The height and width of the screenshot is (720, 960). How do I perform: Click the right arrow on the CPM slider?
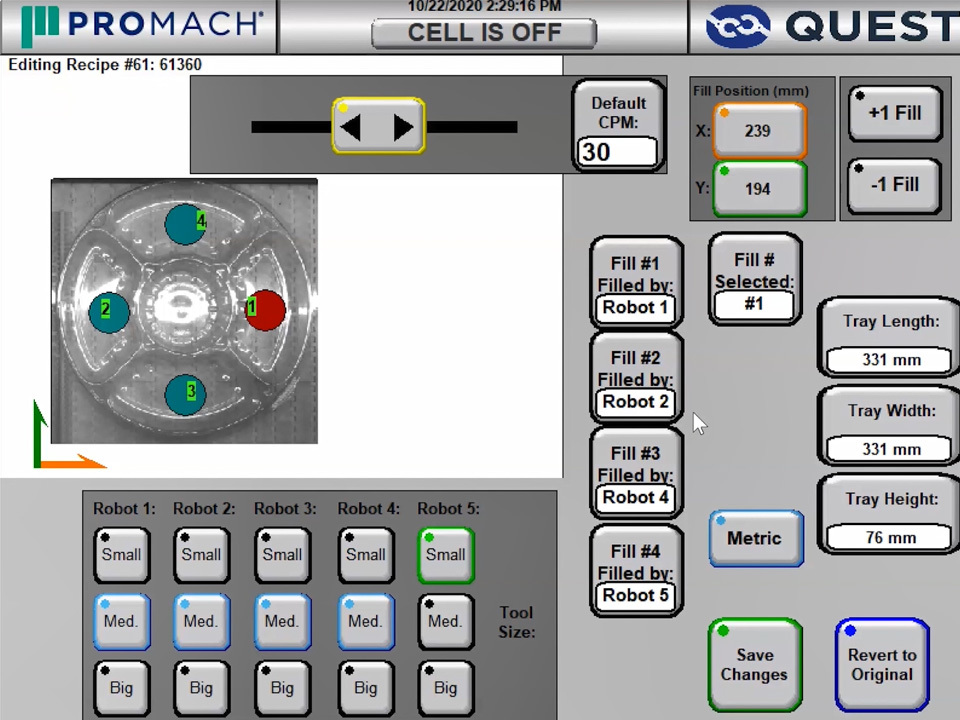tap(403, 127)
